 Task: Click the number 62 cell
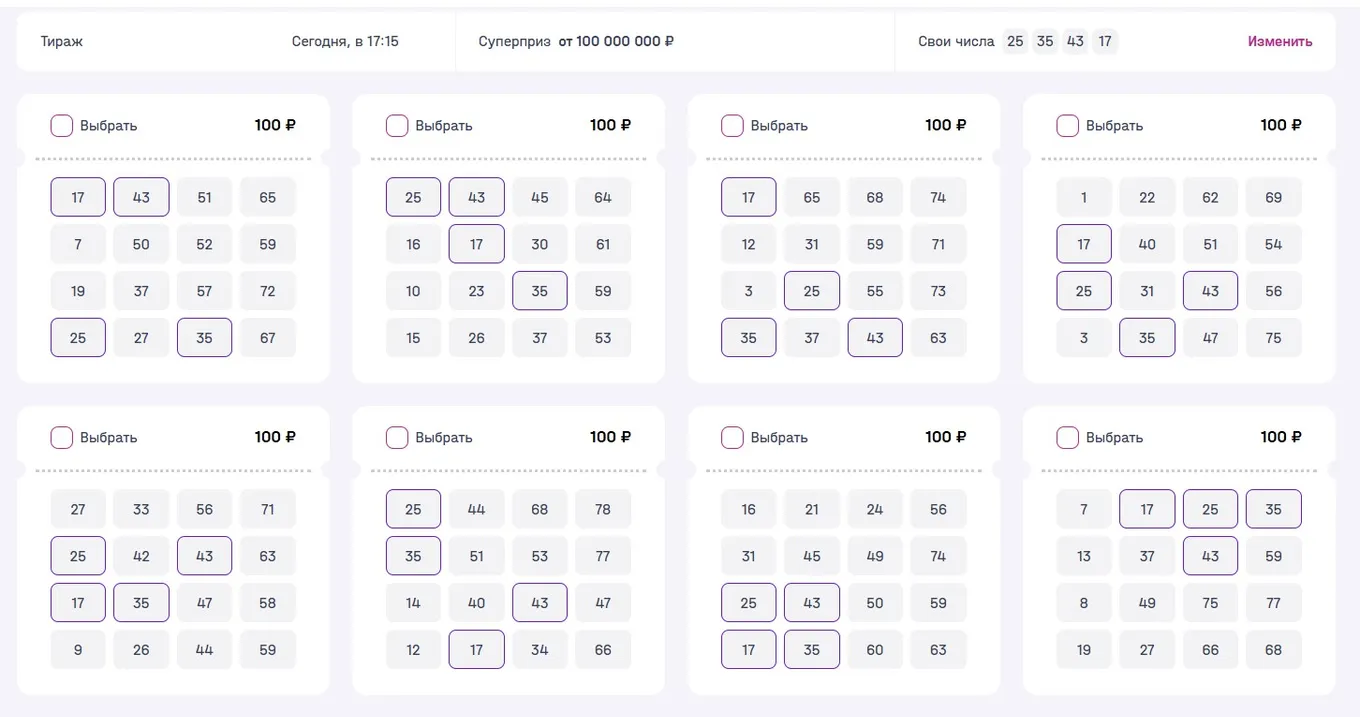[1210, 197]
